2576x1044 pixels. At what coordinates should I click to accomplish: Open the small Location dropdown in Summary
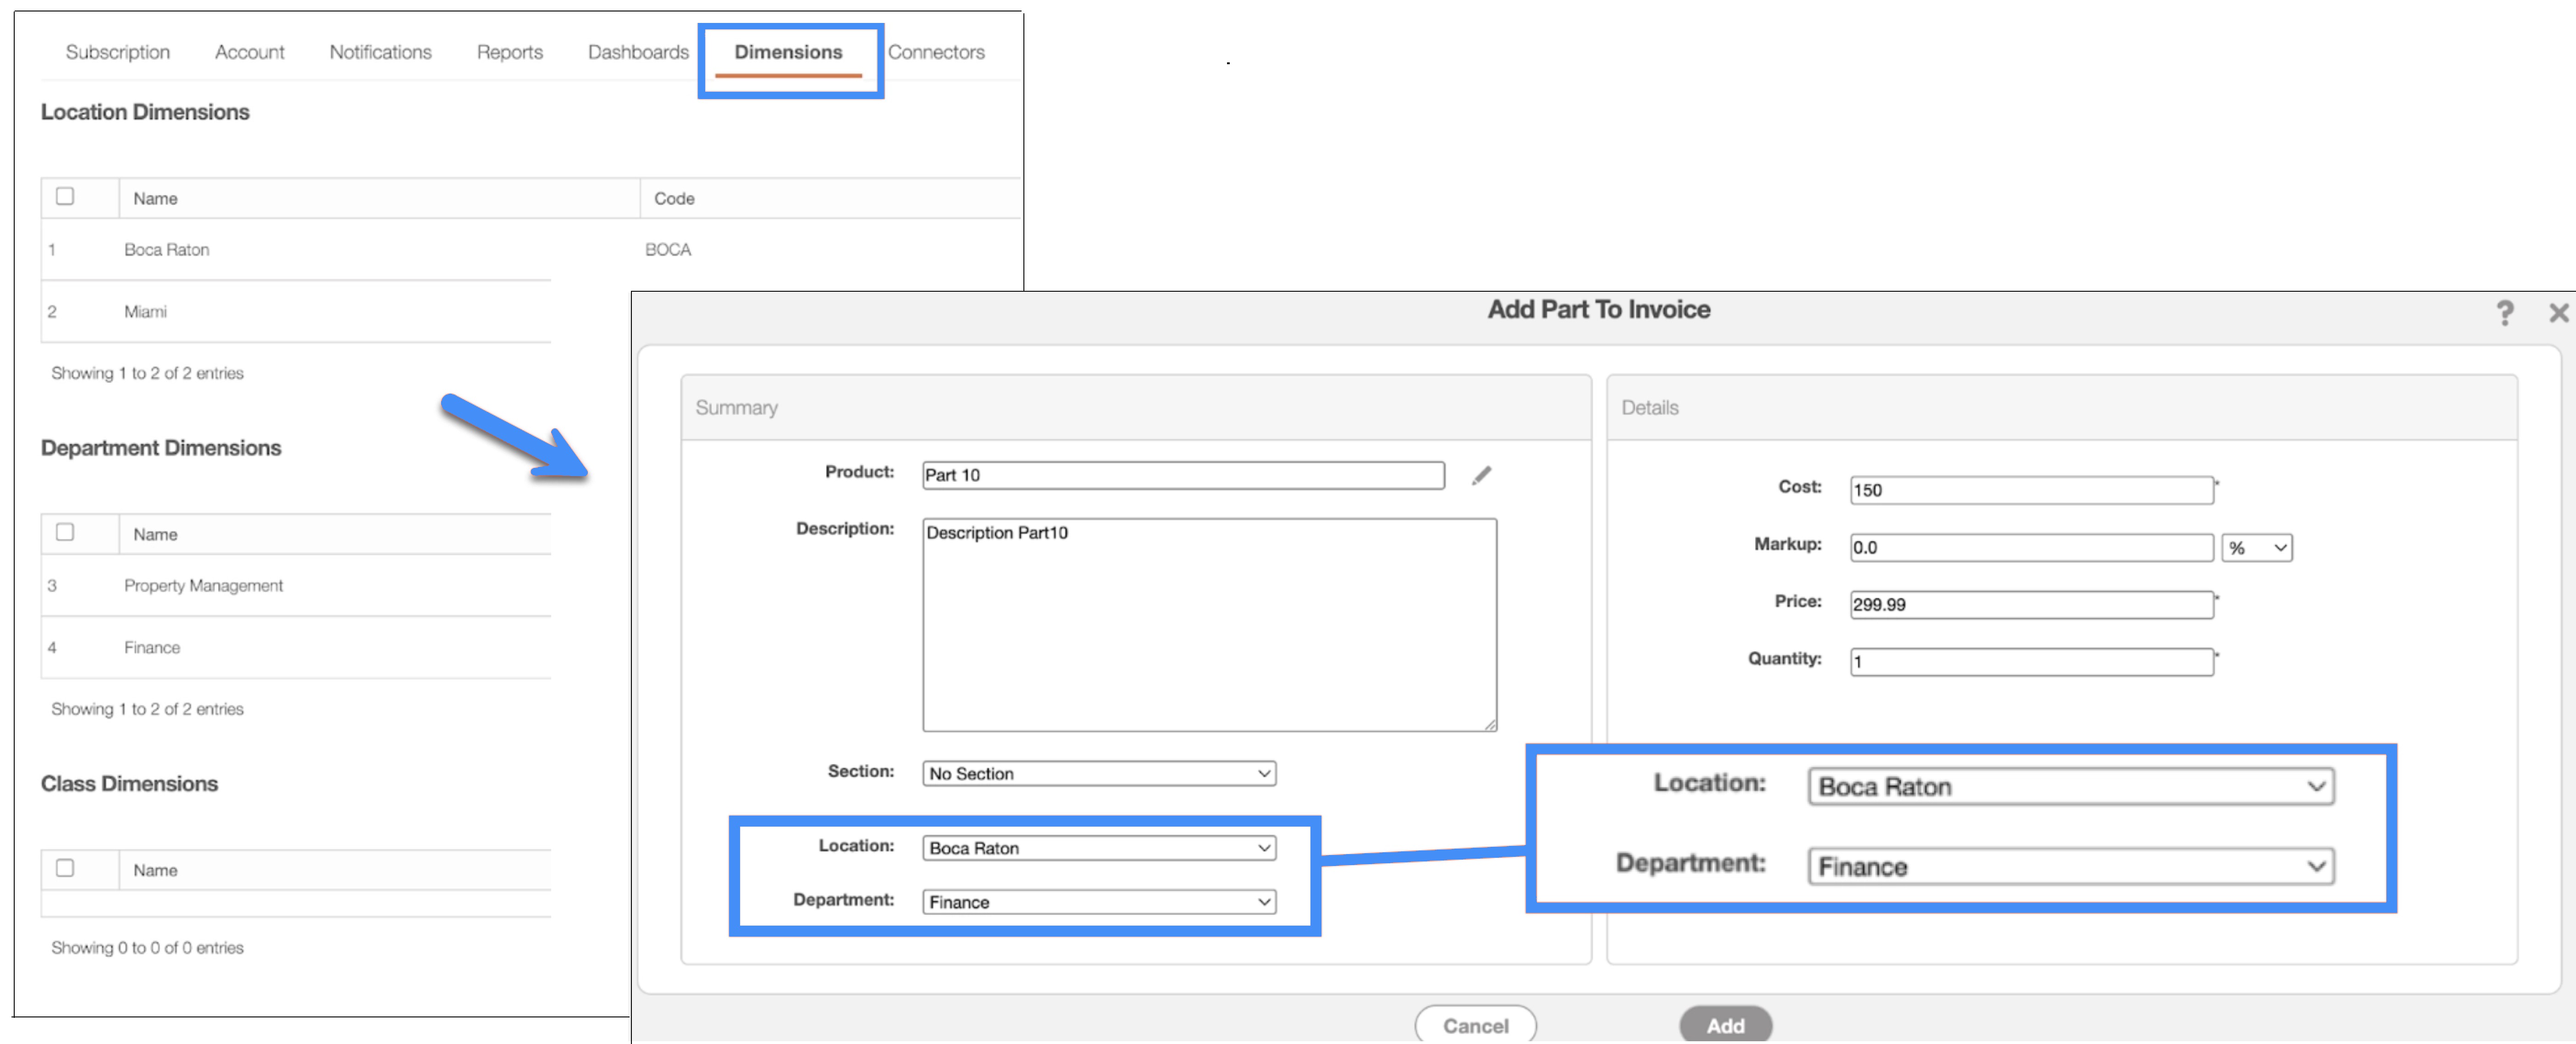point(1098,848)
